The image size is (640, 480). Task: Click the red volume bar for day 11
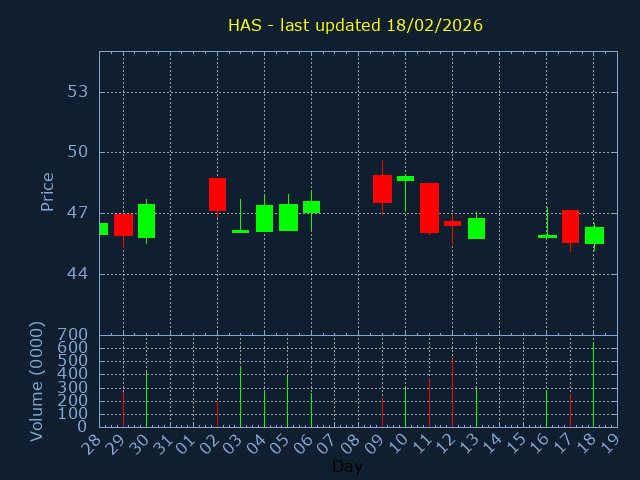pyautogui.click(x=429, y=402)
